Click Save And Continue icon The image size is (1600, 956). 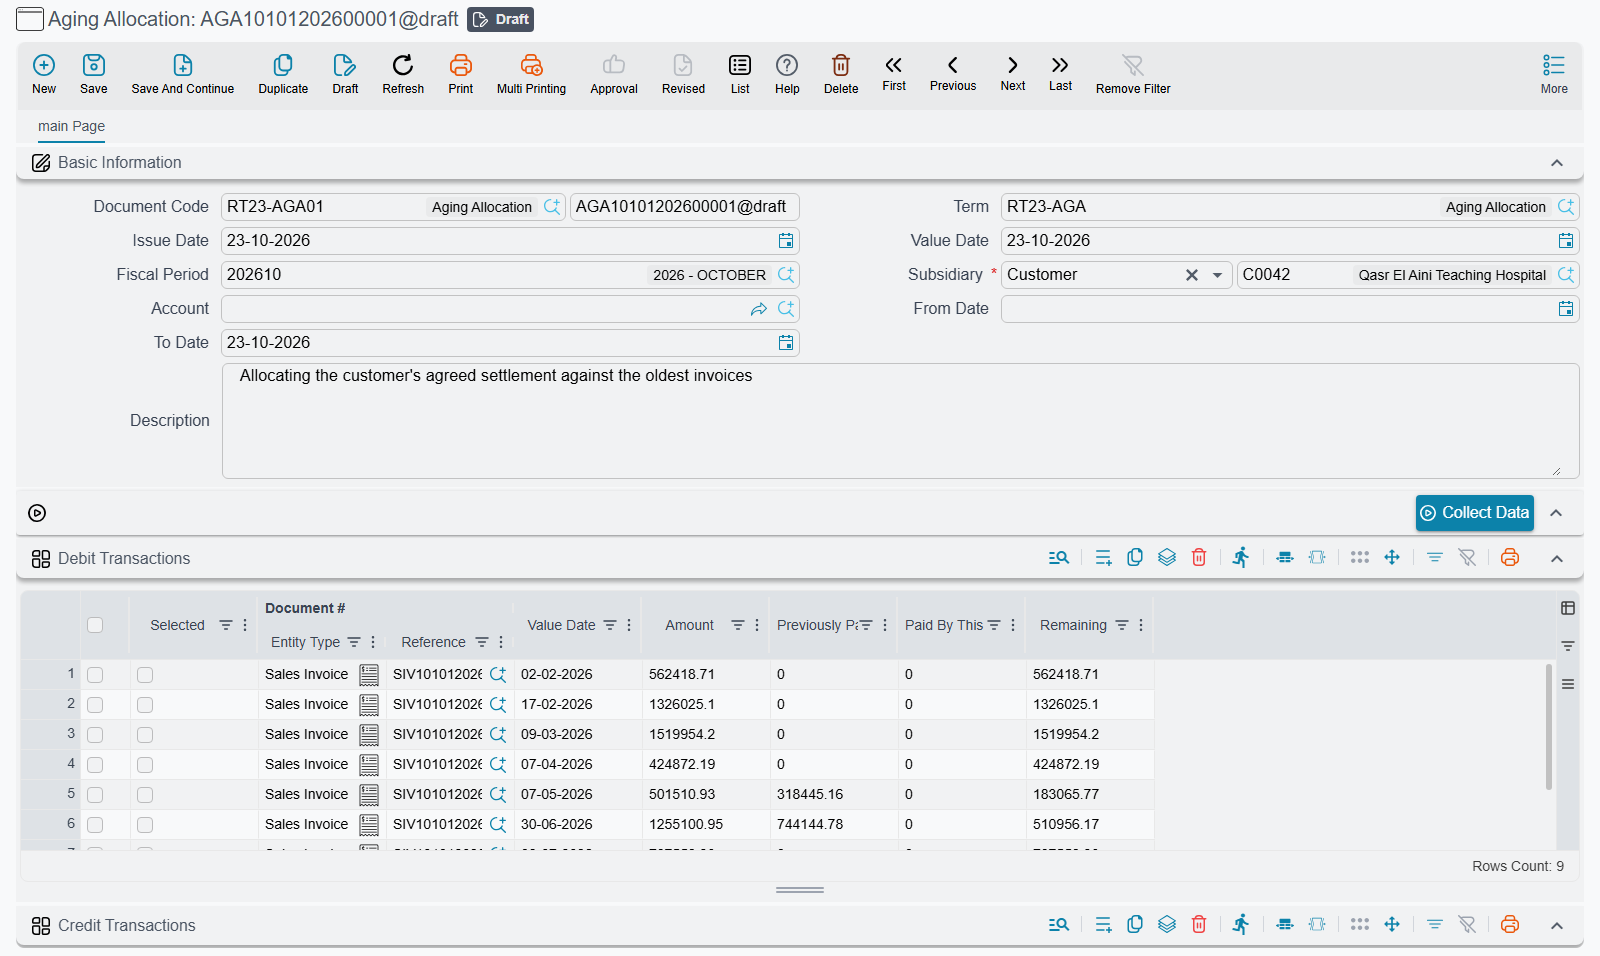coord(183,66)
